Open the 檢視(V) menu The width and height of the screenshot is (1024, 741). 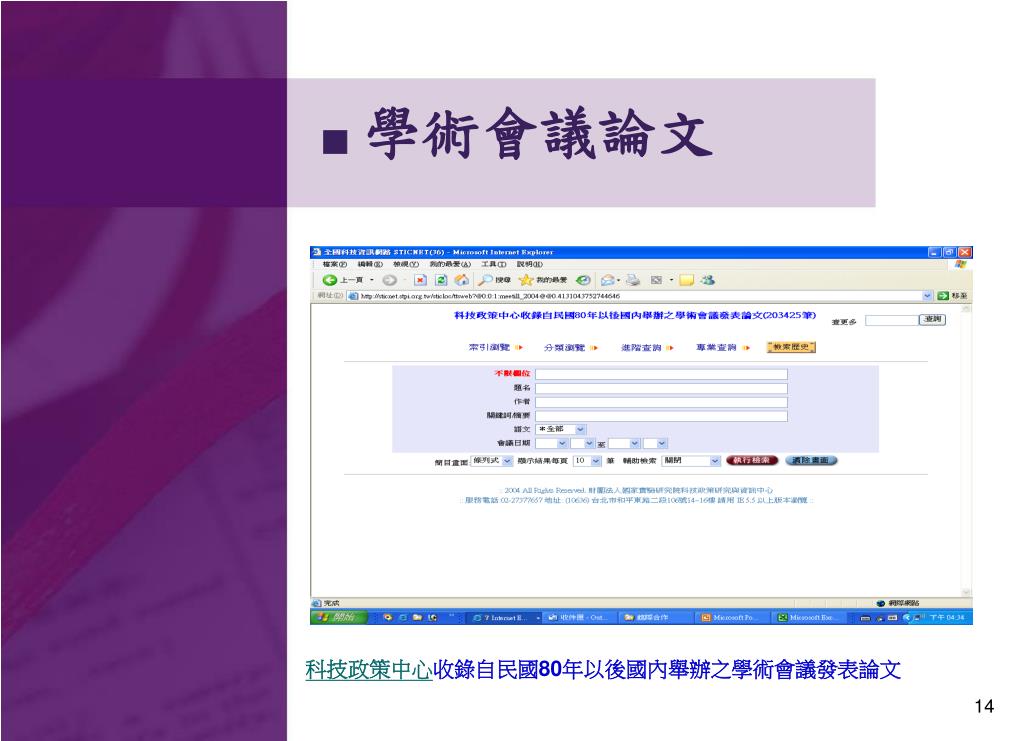[x=406, y=264]
